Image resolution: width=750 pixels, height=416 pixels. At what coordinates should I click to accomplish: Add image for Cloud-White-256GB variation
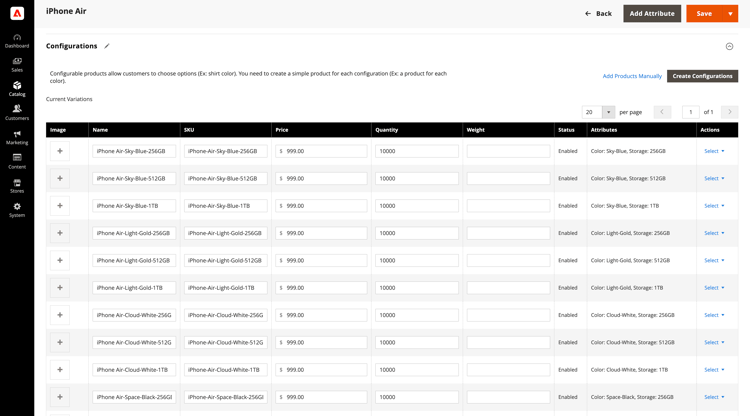click(x=60, y=315)
